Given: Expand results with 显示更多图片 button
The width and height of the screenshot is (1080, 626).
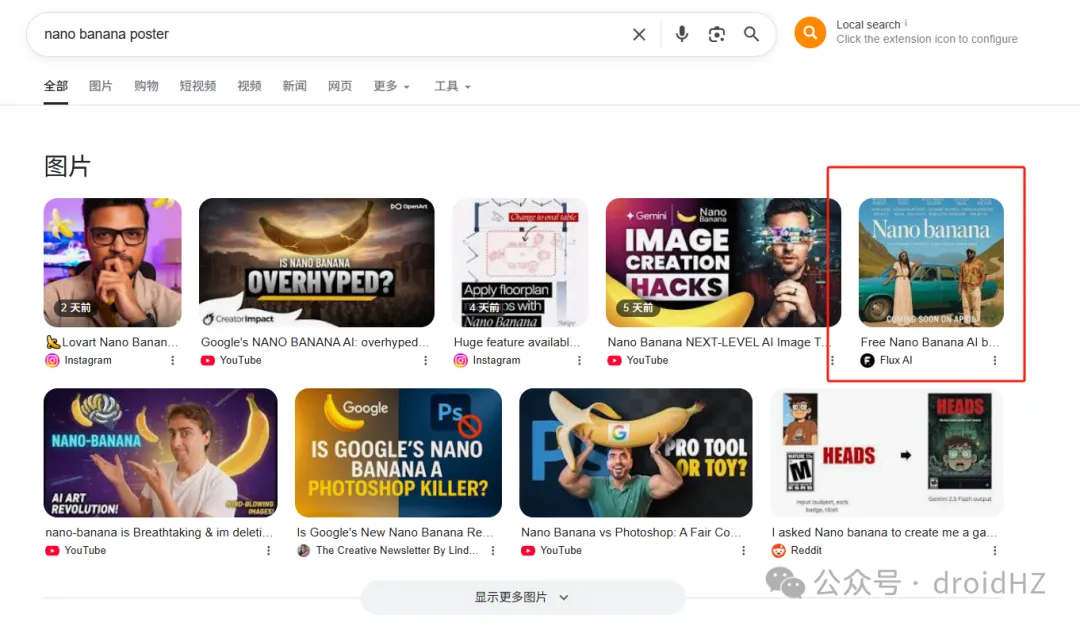Looking at the screenshot, I should tap(522, 597).
